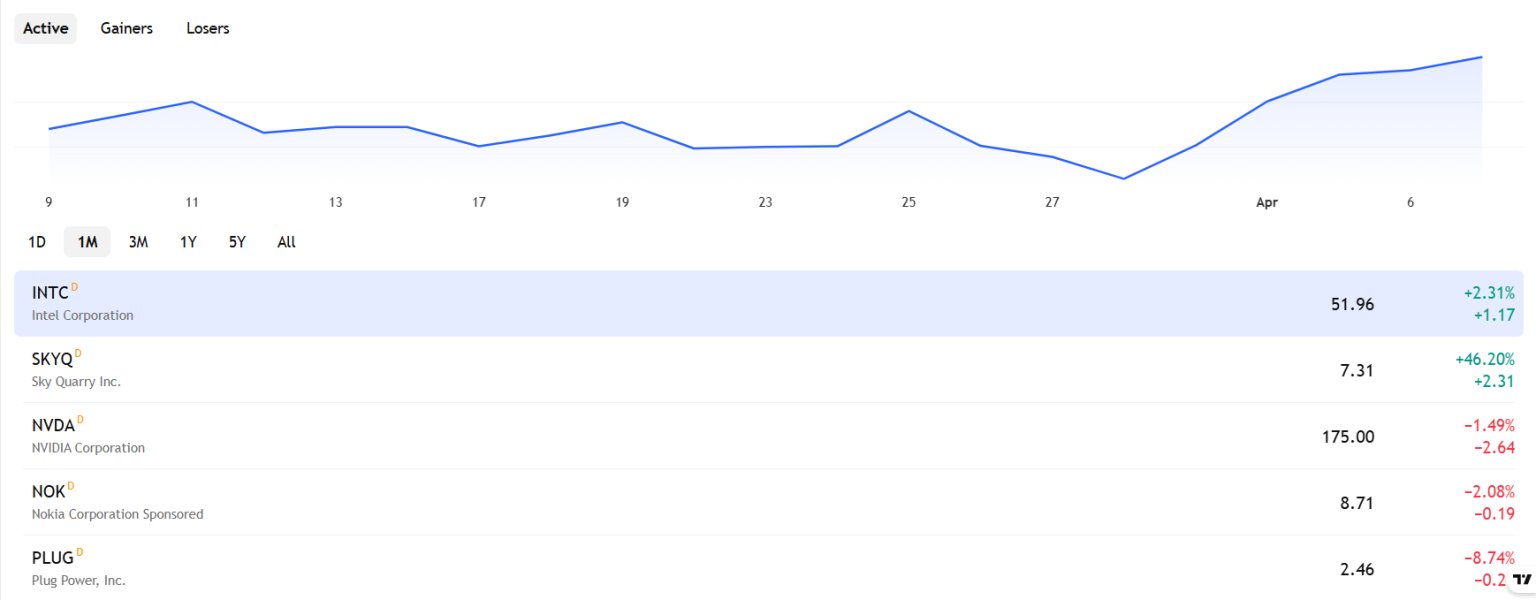Open the Losers tab

coord(208,28)
